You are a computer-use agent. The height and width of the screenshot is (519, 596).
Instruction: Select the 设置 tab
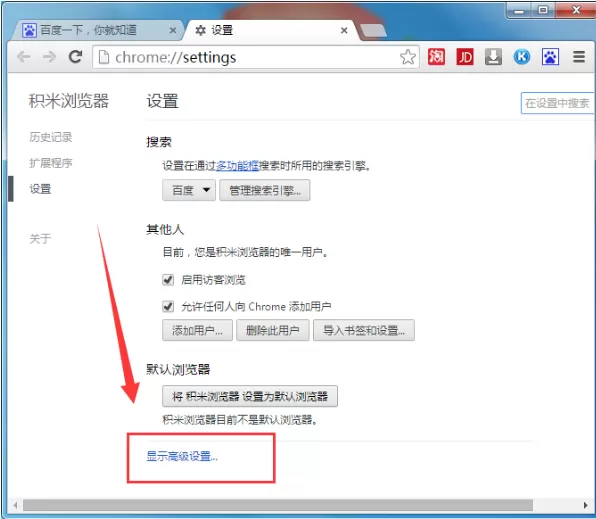(271, 30)
